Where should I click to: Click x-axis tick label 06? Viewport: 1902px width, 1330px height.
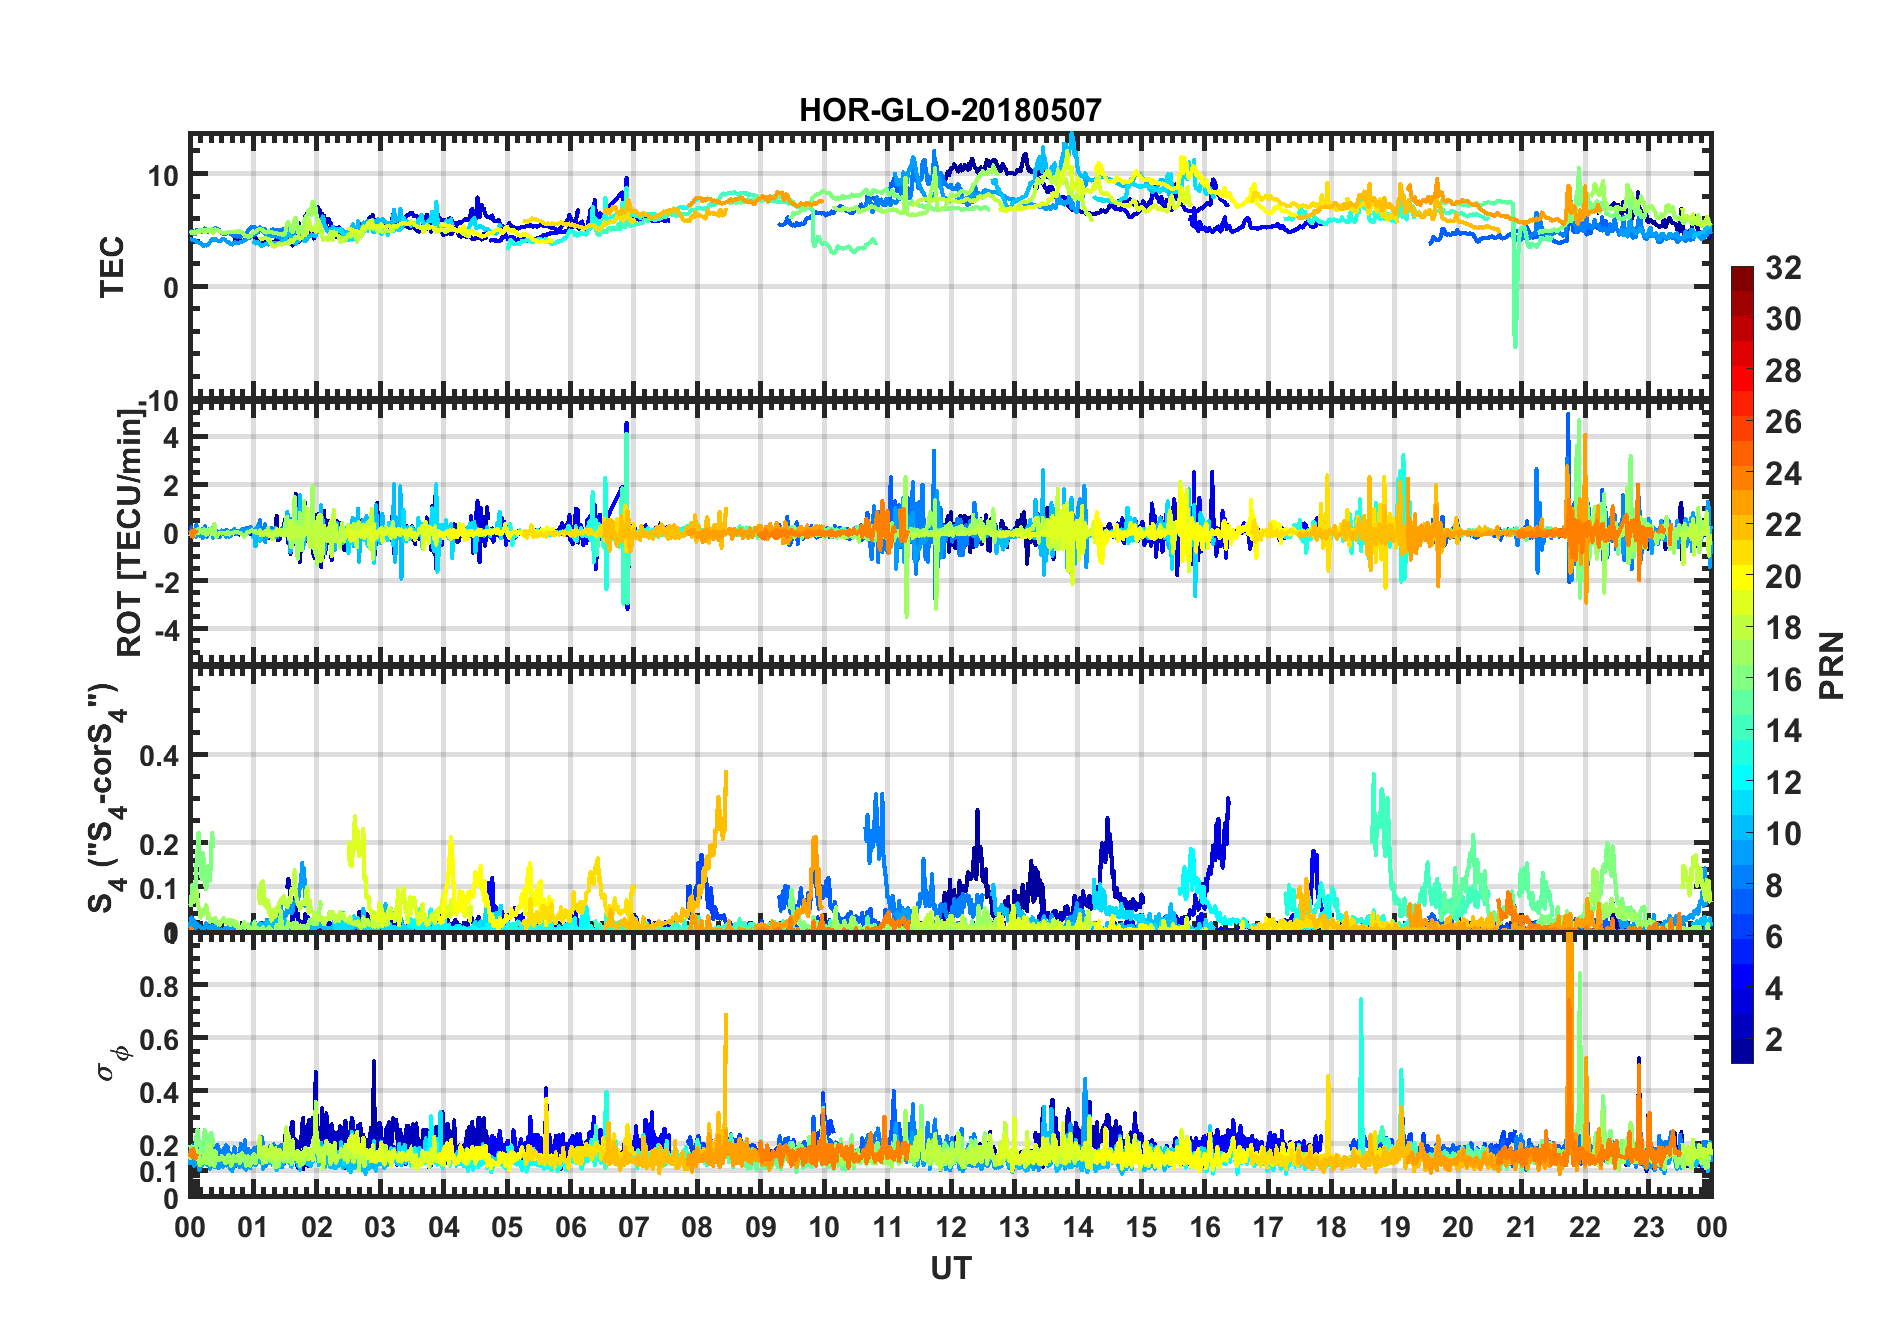tap(570, 1227)
